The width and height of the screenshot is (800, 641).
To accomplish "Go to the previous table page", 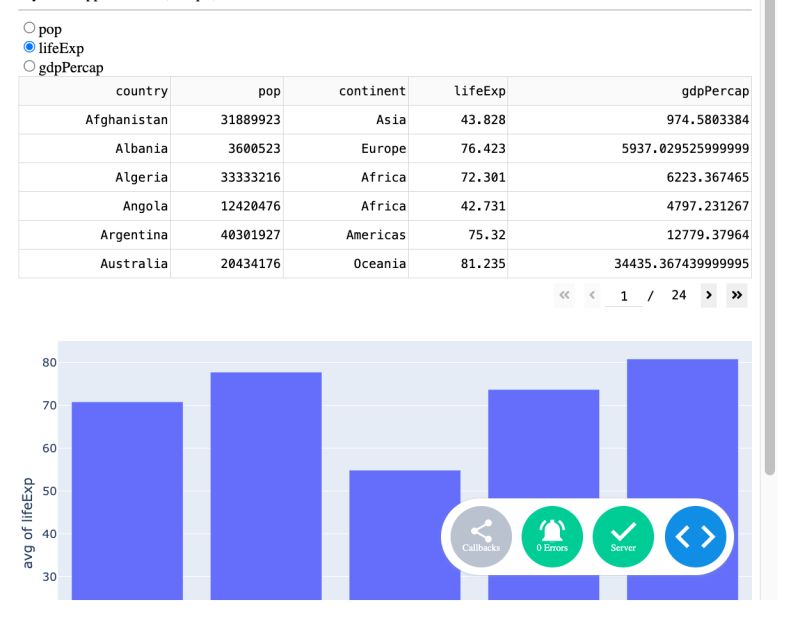I will [x=592, y=295].
